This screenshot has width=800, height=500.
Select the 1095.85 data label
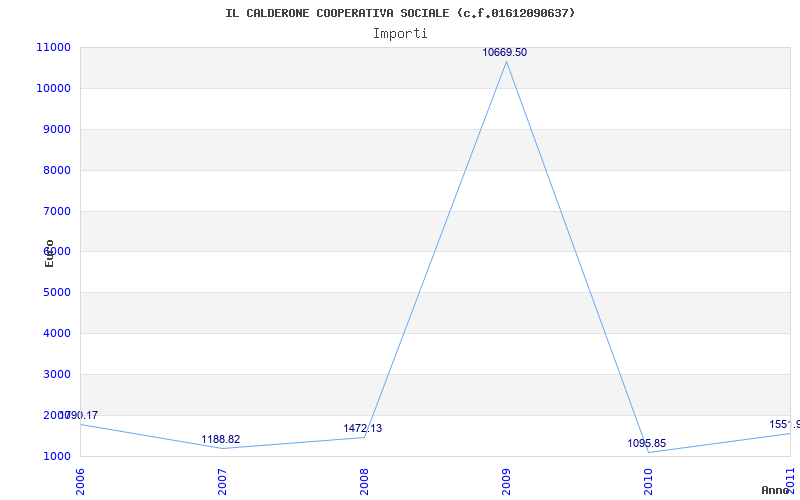pos(646,443)
